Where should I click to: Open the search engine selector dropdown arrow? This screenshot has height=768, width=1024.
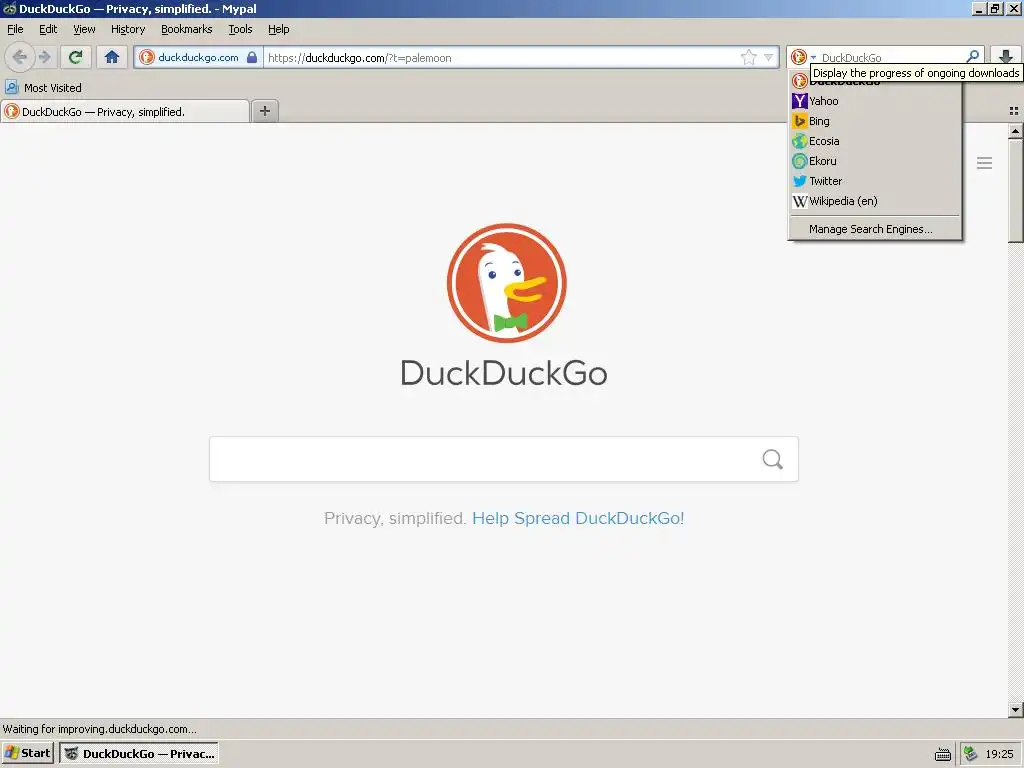813,58
